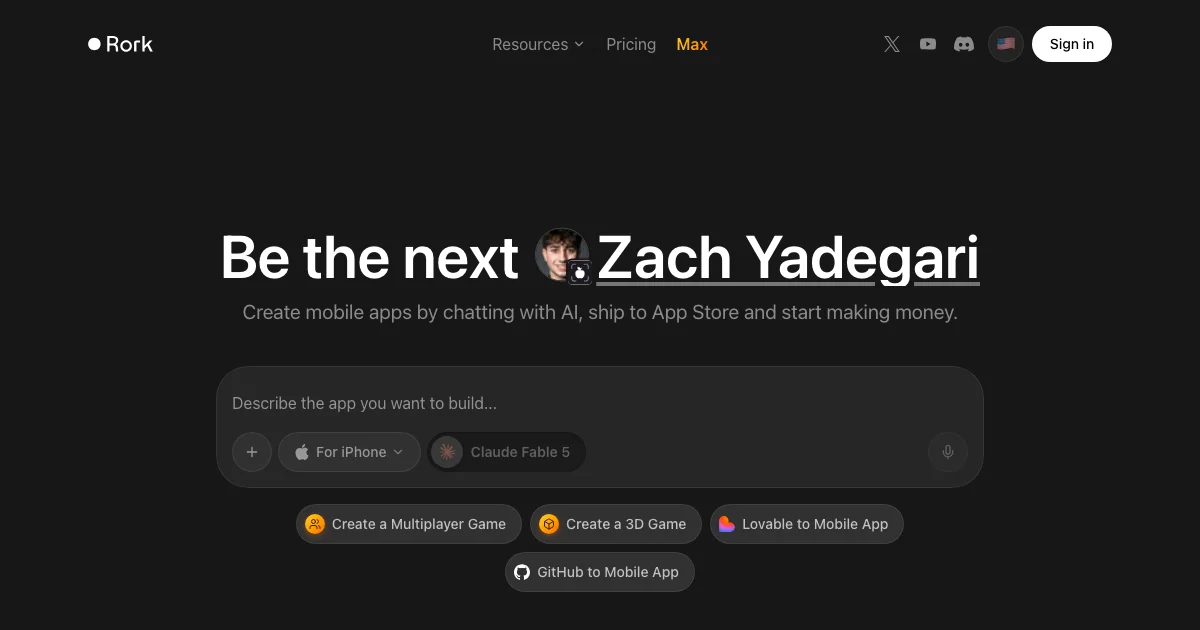Go to the Pricing page
The image size is (1200, 630).
point(631,44)
